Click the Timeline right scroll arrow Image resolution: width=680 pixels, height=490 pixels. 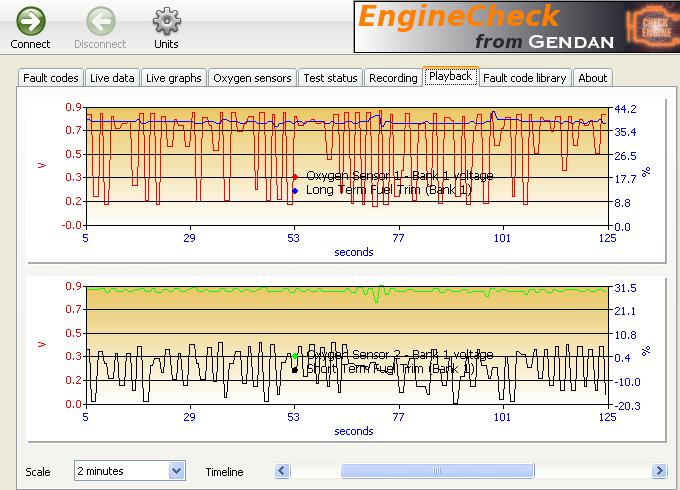point(659,470)
